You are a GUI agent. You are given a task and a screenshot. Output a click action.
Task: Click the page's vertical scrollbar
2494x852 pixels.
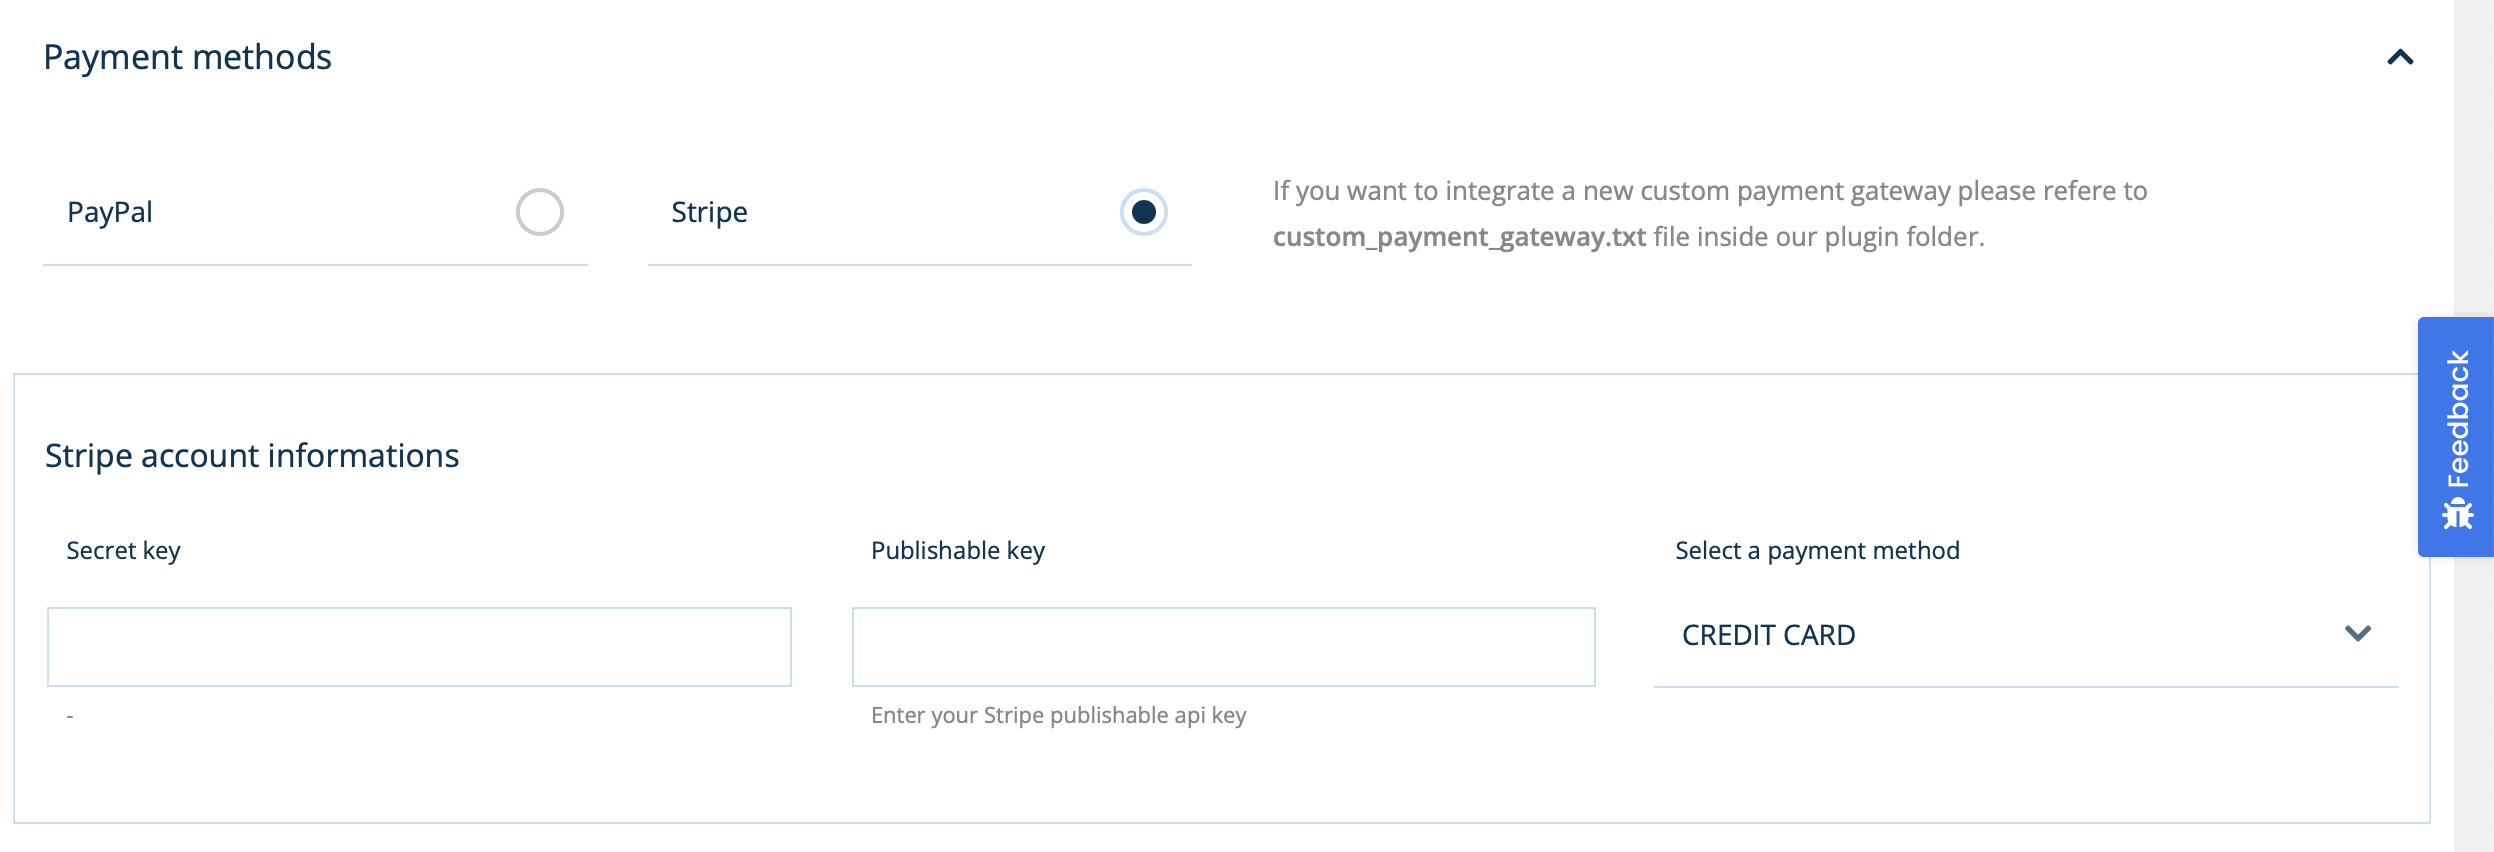coord(2474,200)
